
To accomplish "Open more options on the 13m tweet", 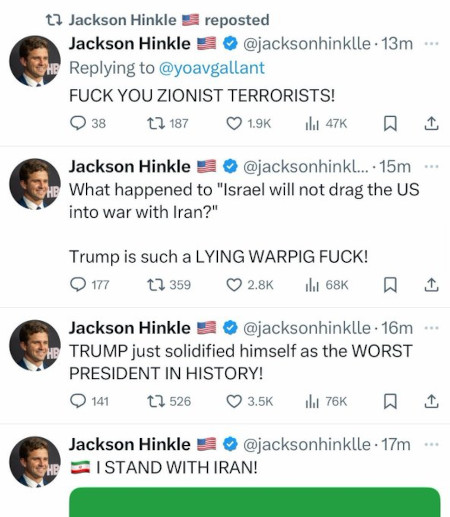I will (432, 44).
